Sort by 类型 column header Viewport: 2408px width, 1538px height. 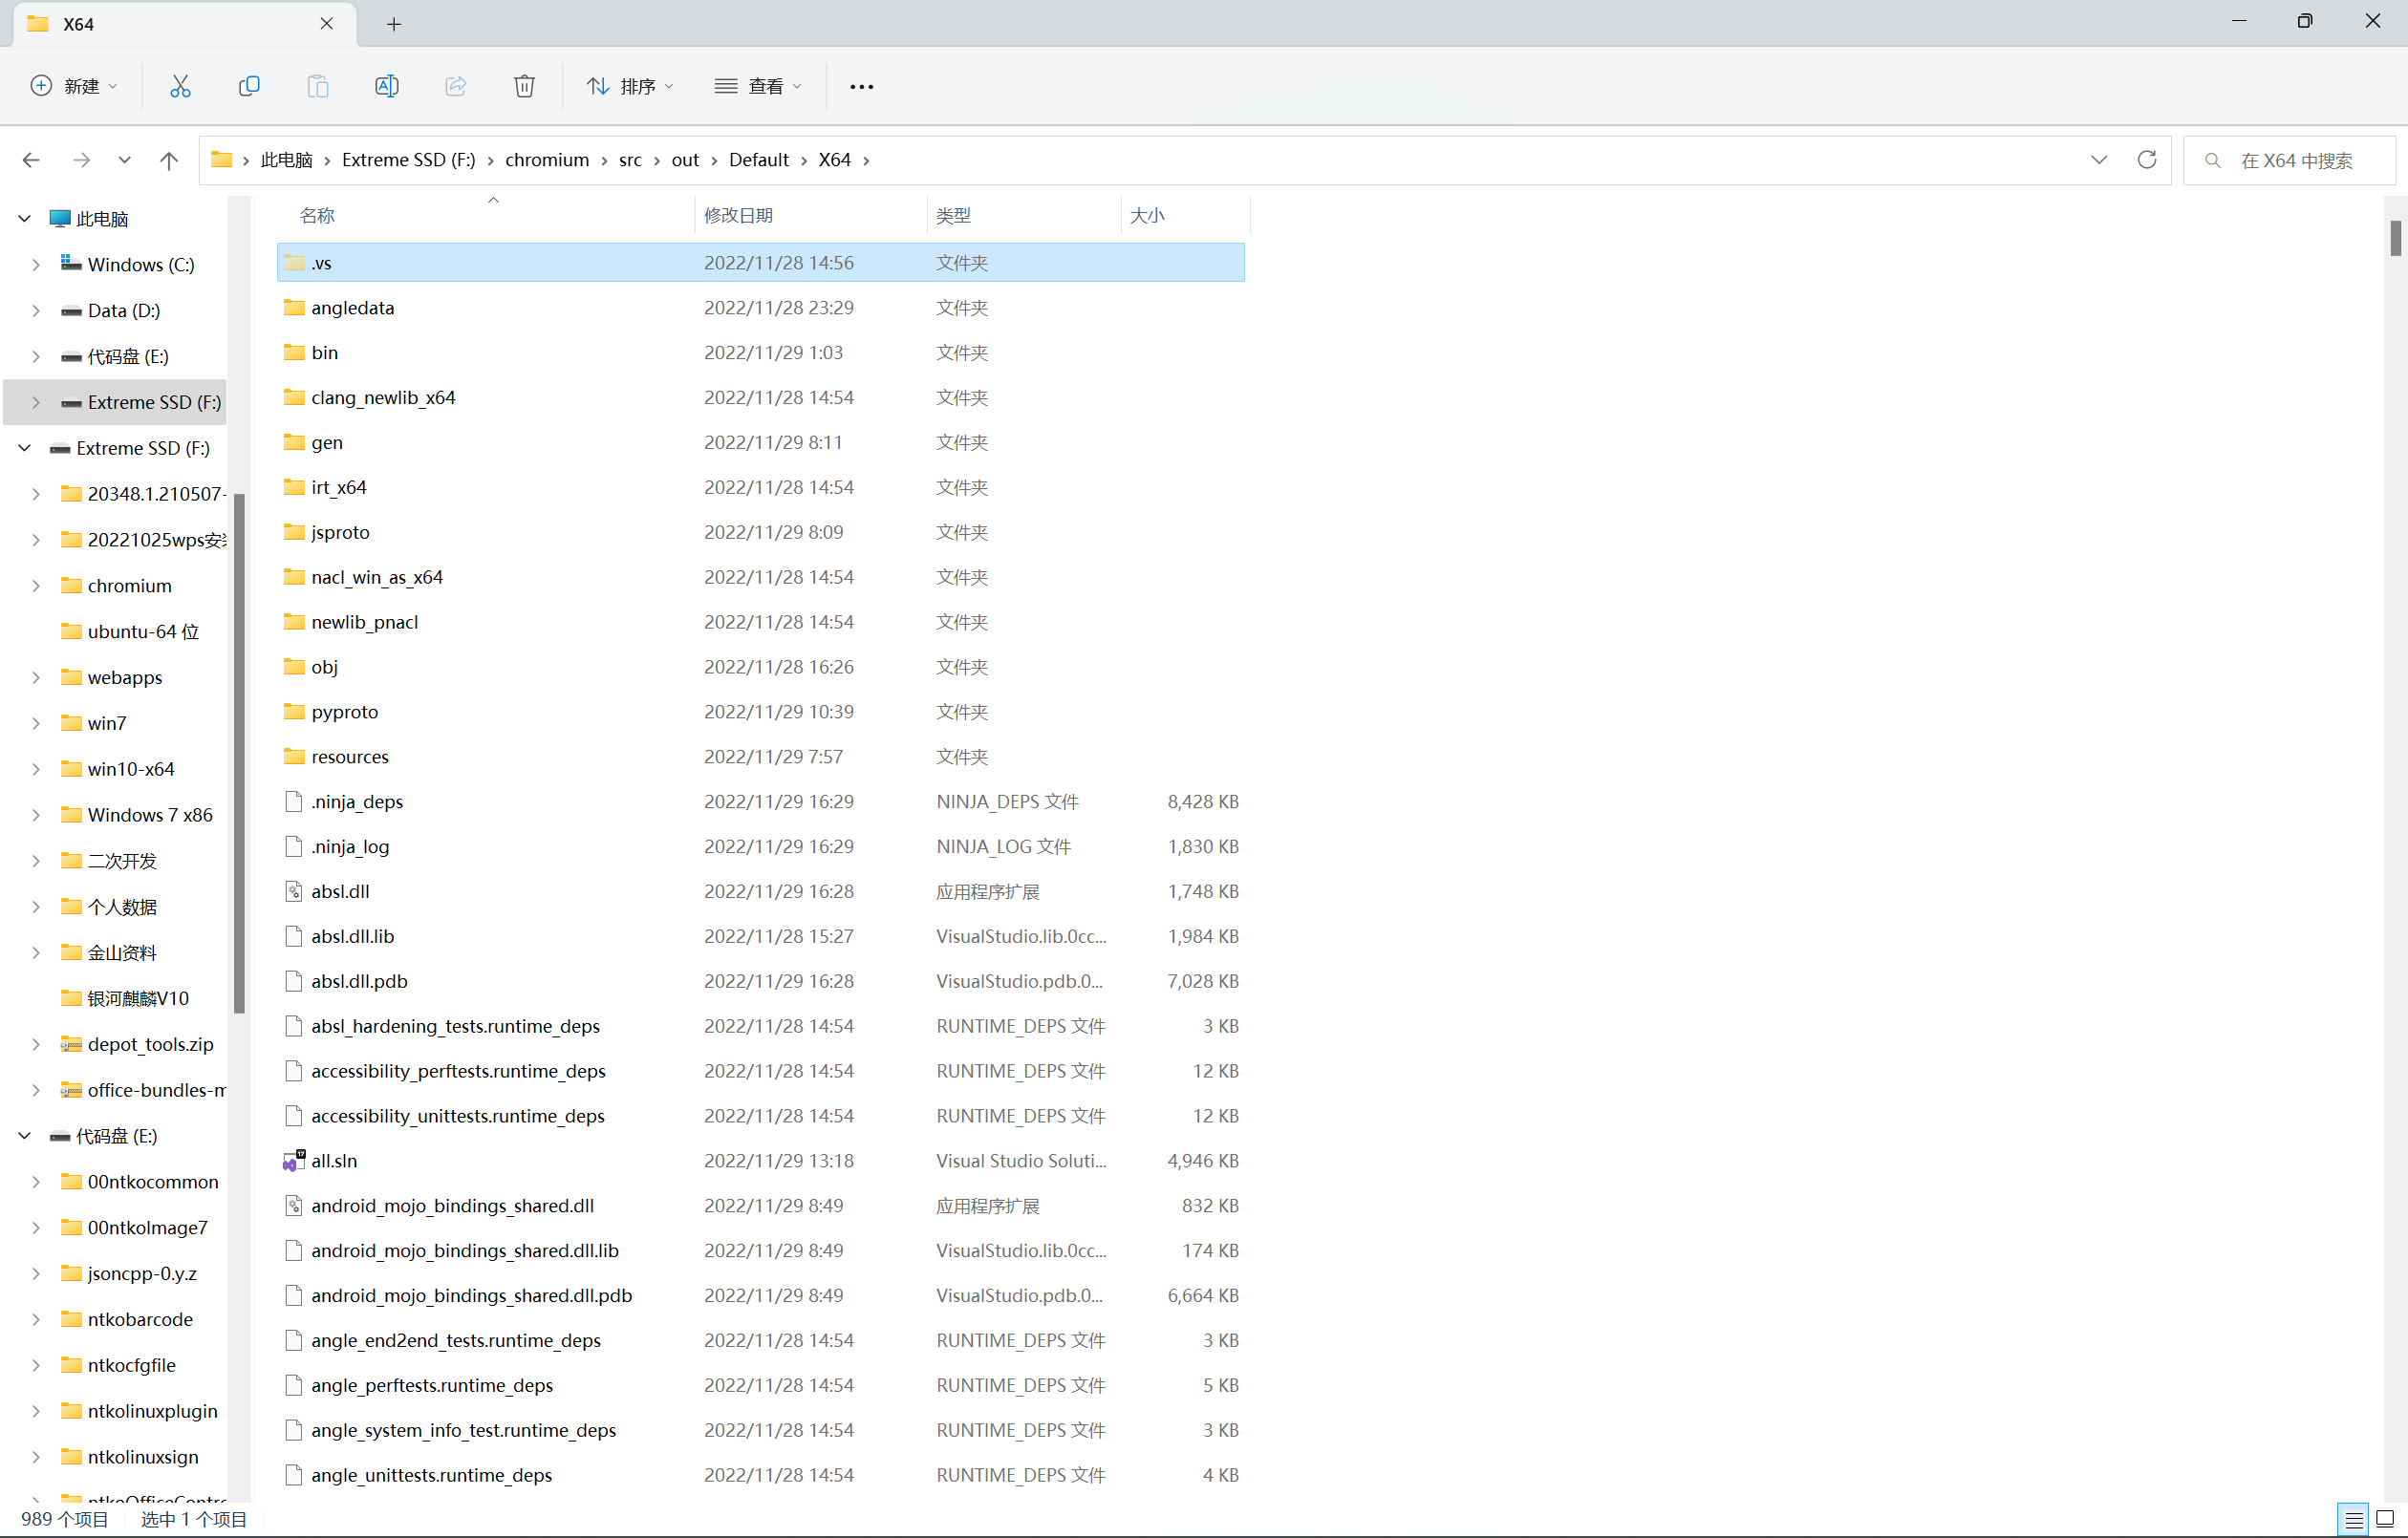pyautogui.click(x=953, y=215)
